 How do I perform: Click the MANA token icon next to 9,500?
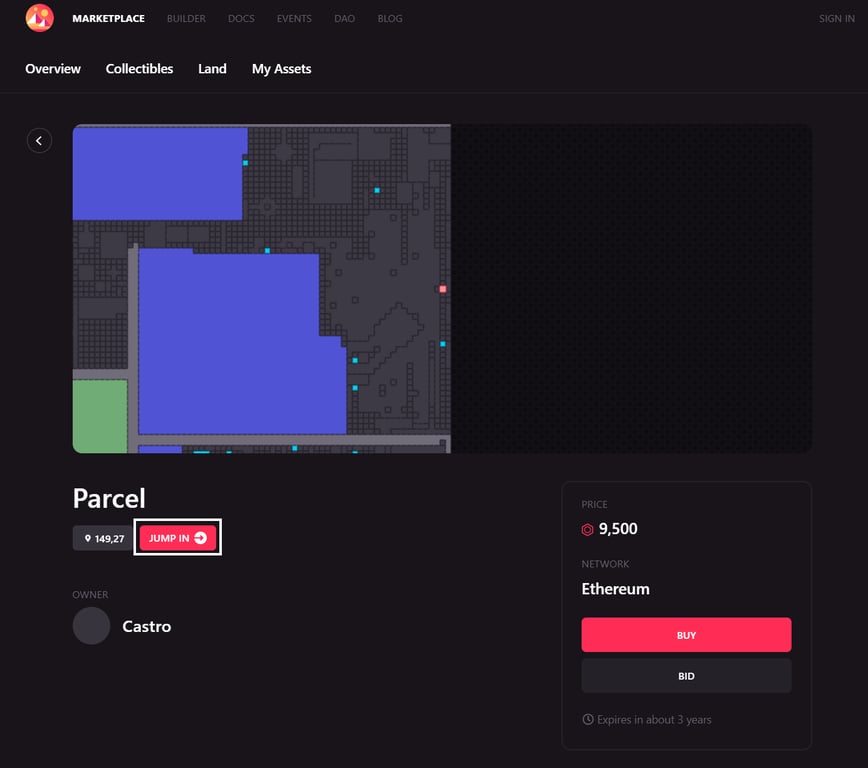point(589,529)
